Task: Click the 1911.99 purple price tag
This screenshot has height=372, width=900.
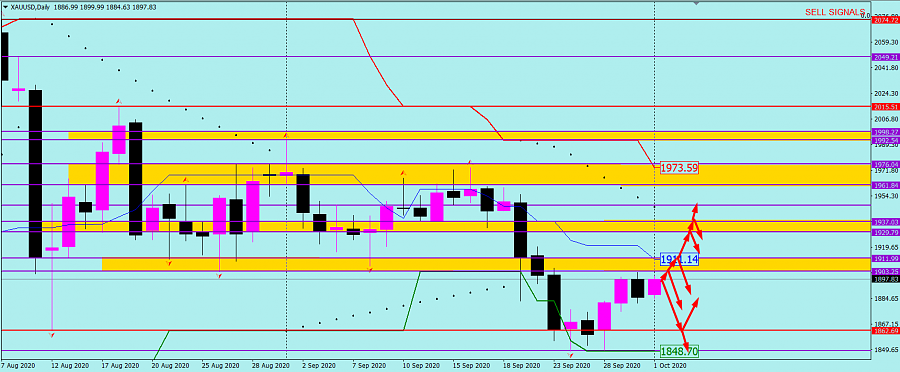Action: [886, 259]
